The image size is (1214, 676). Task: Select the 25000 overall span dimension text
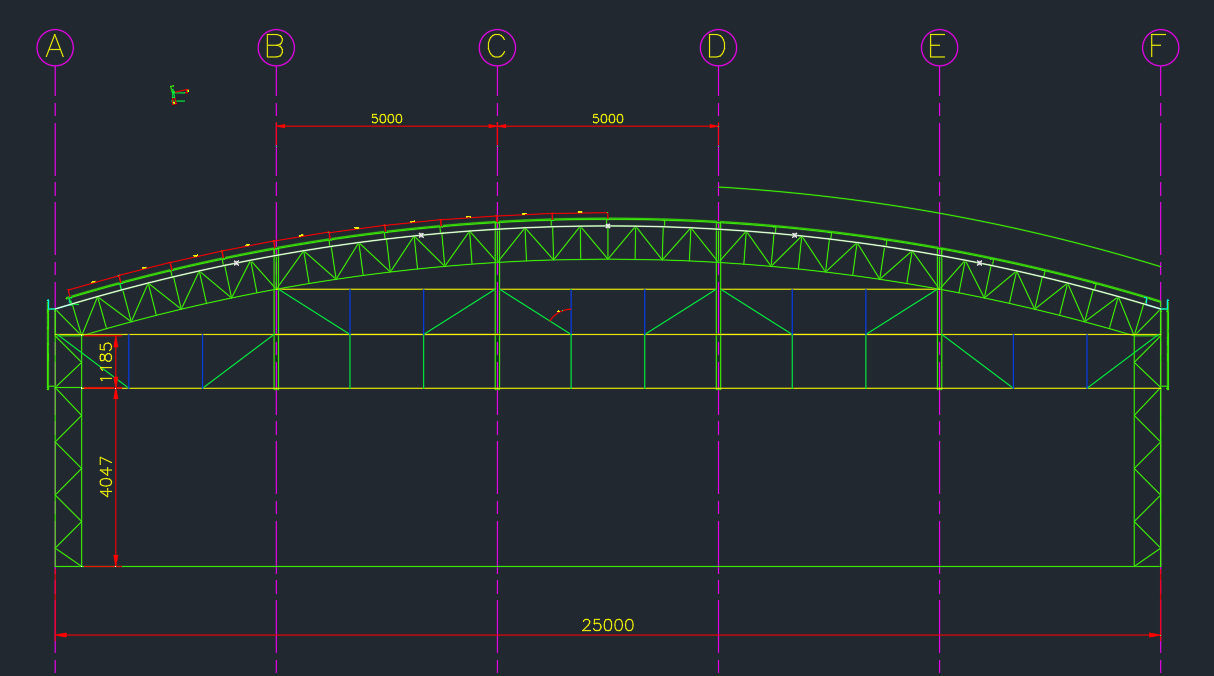pos(607,625)
